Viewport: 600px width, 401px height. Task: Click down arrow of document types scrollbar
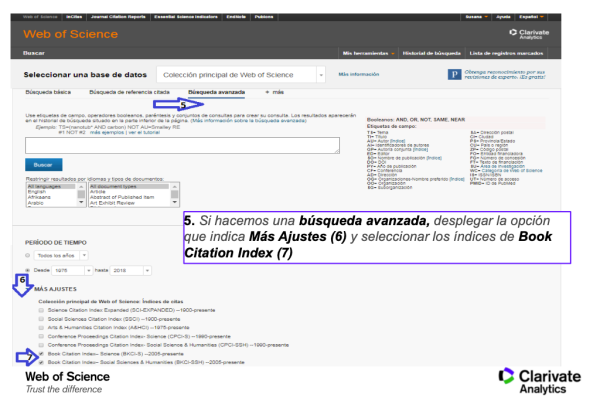point(174,202)
